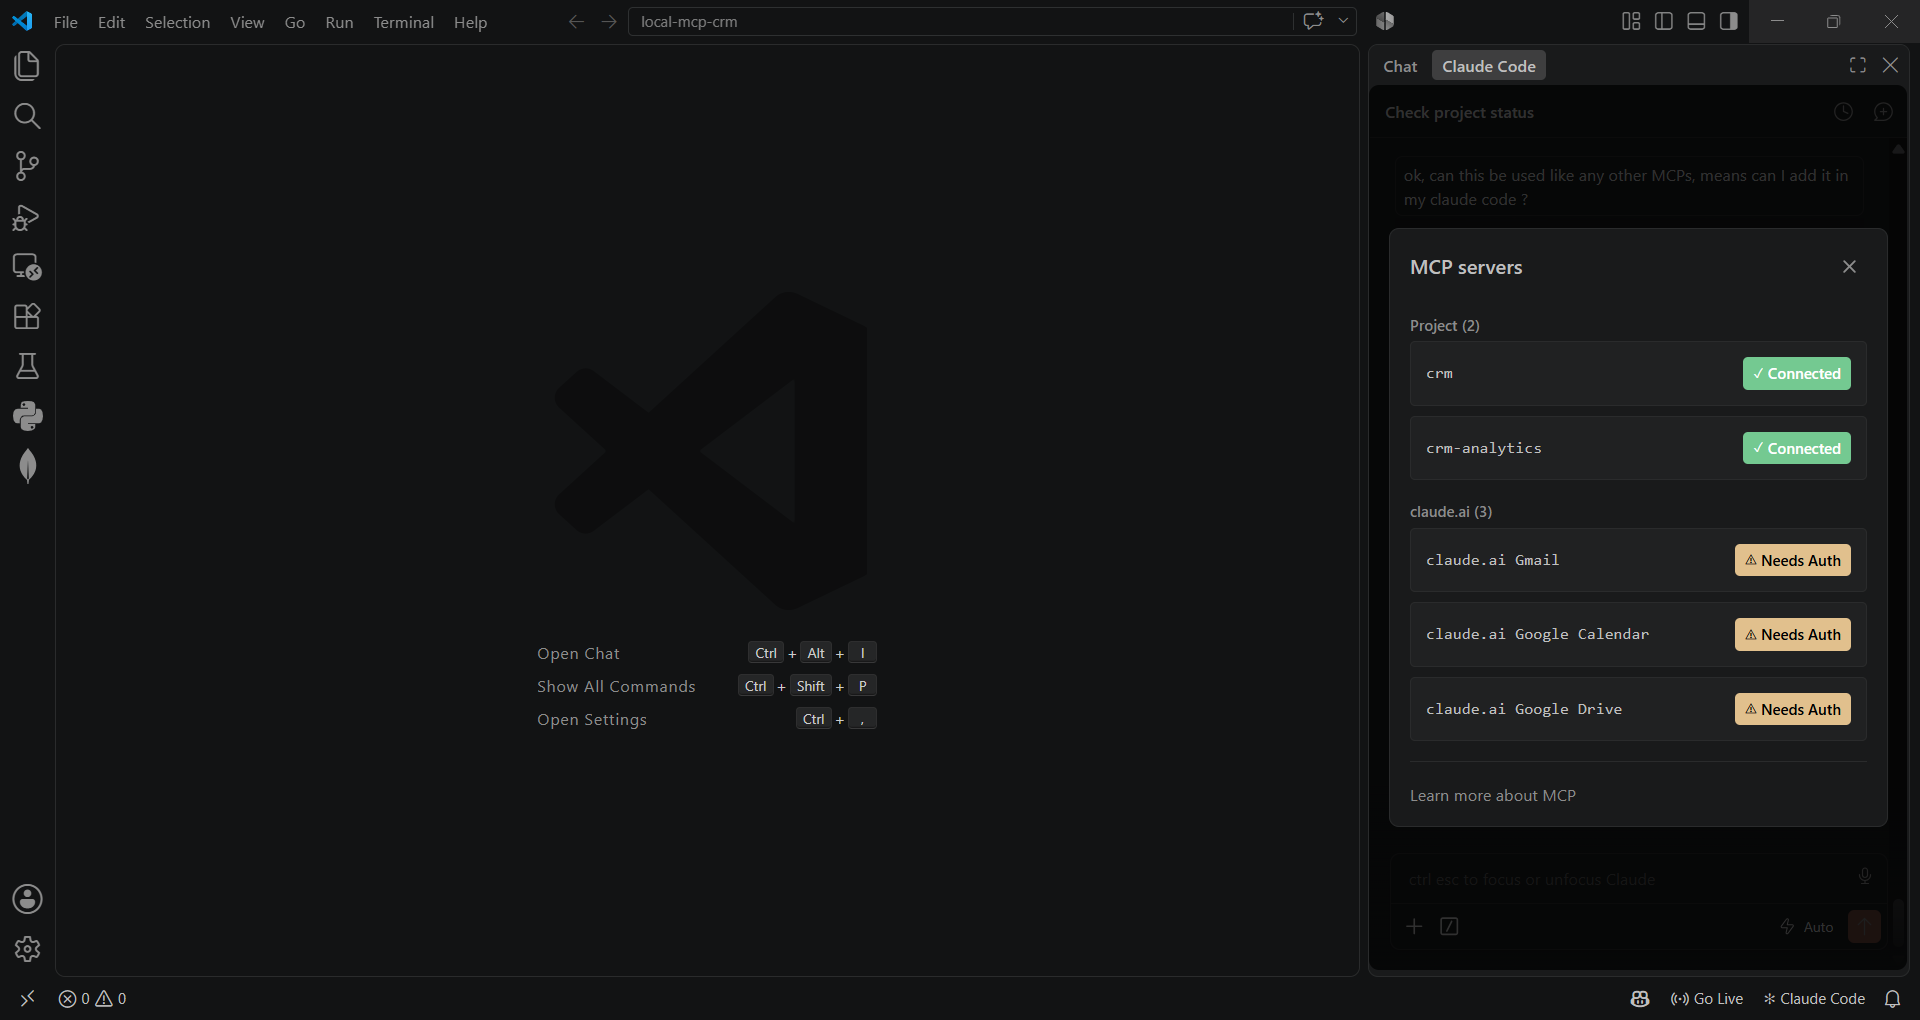Image resolution: width=1920 pixels, height=1020 pixels.
Task: Click the local-mcp-crm command center search box
Action: pos(960,22)
